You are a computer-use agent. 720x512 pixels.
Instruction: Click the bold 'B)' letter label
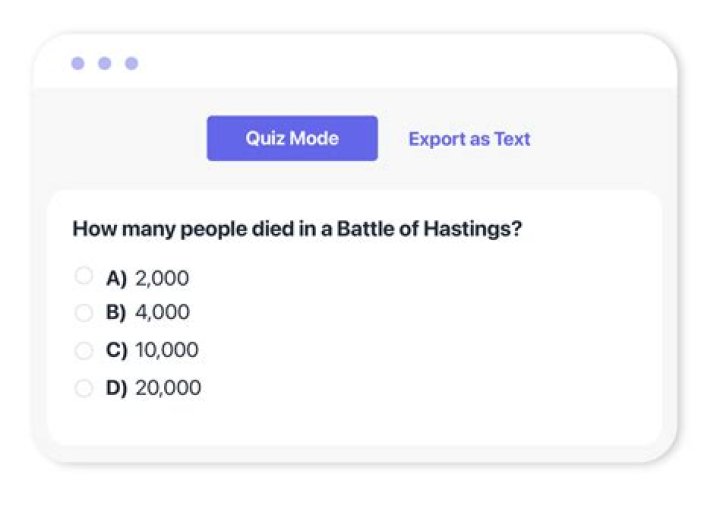point(116,313)
